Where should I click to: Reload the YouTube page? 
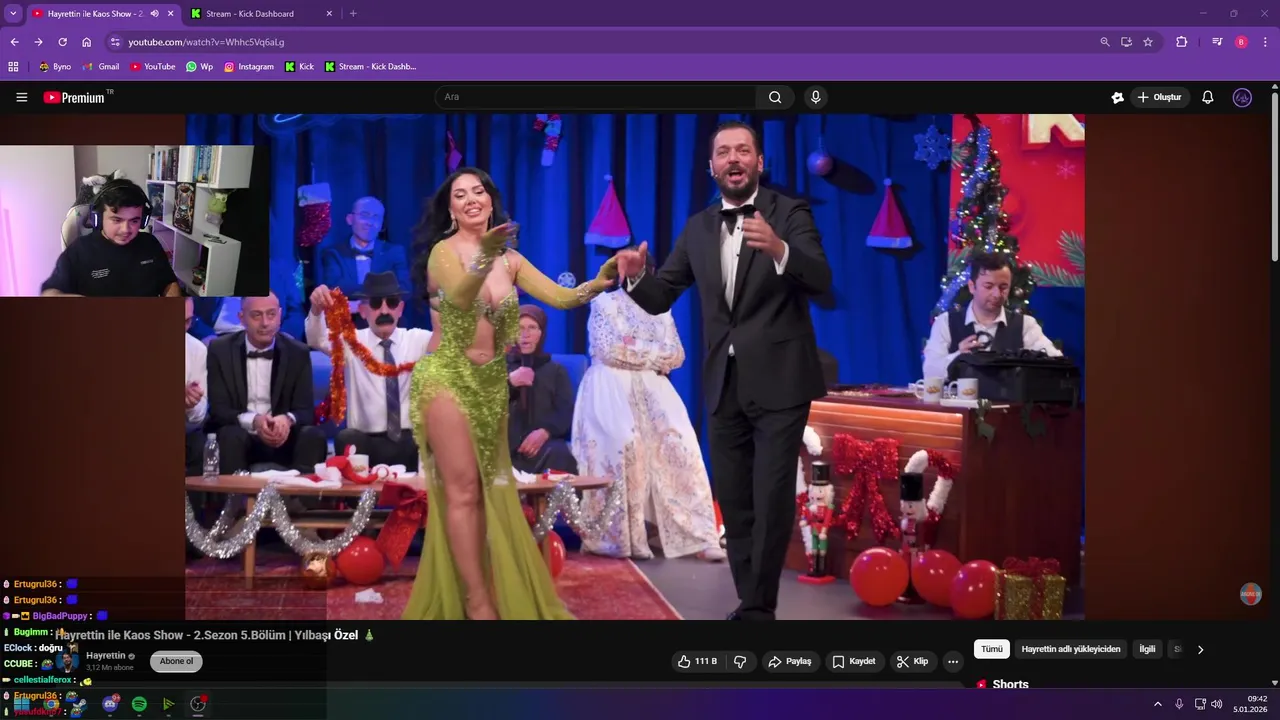click(62, 42)
